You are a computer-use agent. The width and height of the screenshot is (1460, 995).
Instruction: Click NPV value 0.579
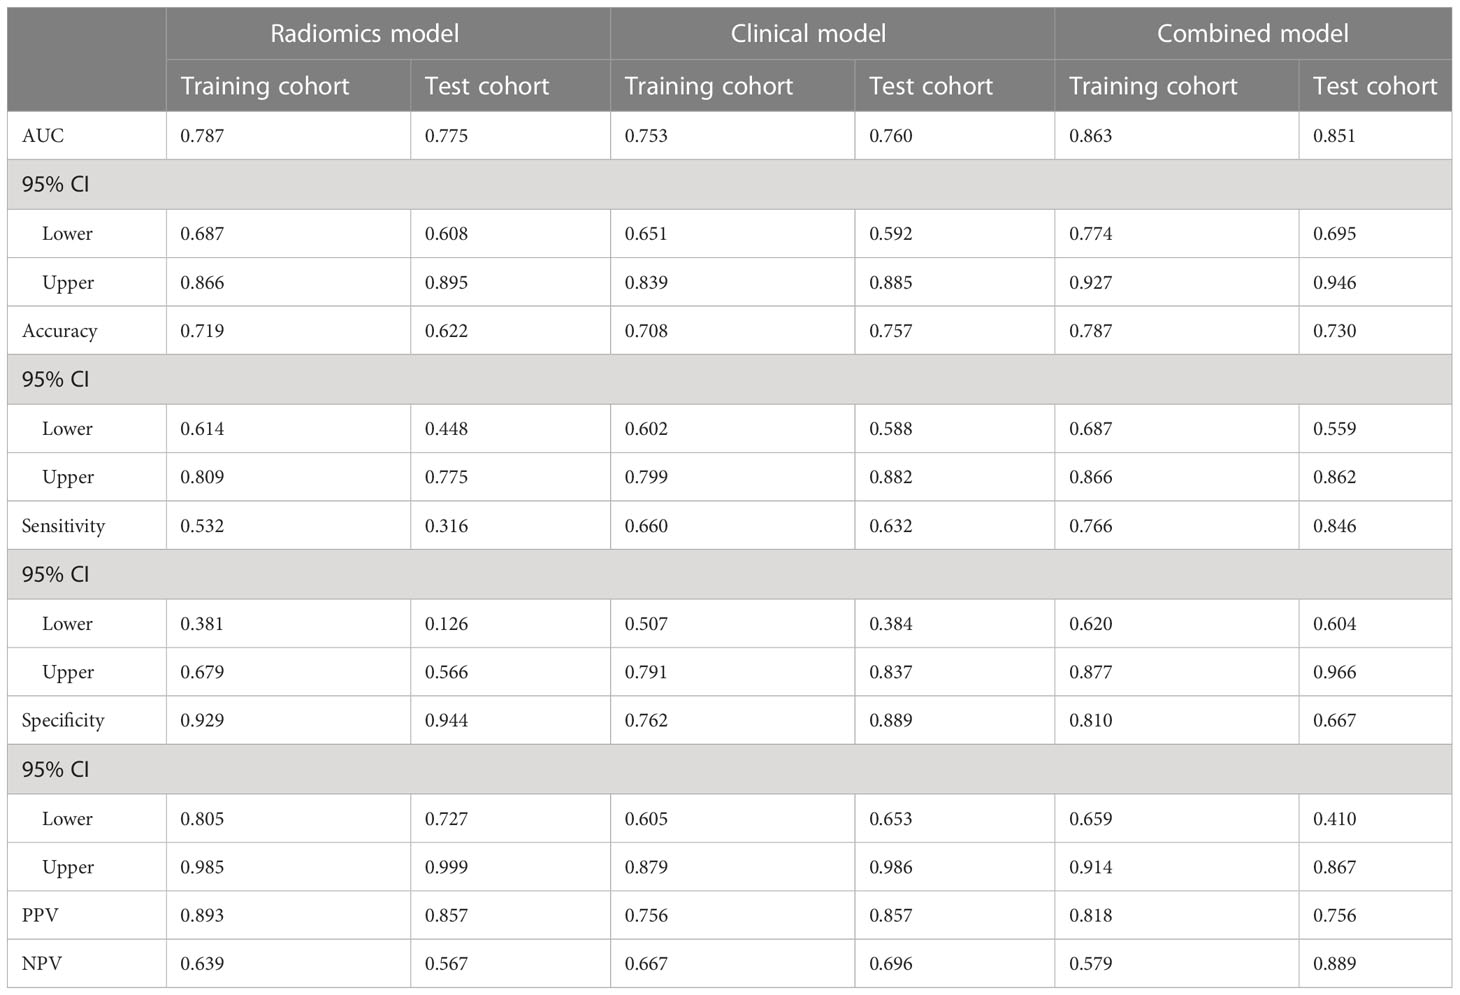coord(1091,965)
